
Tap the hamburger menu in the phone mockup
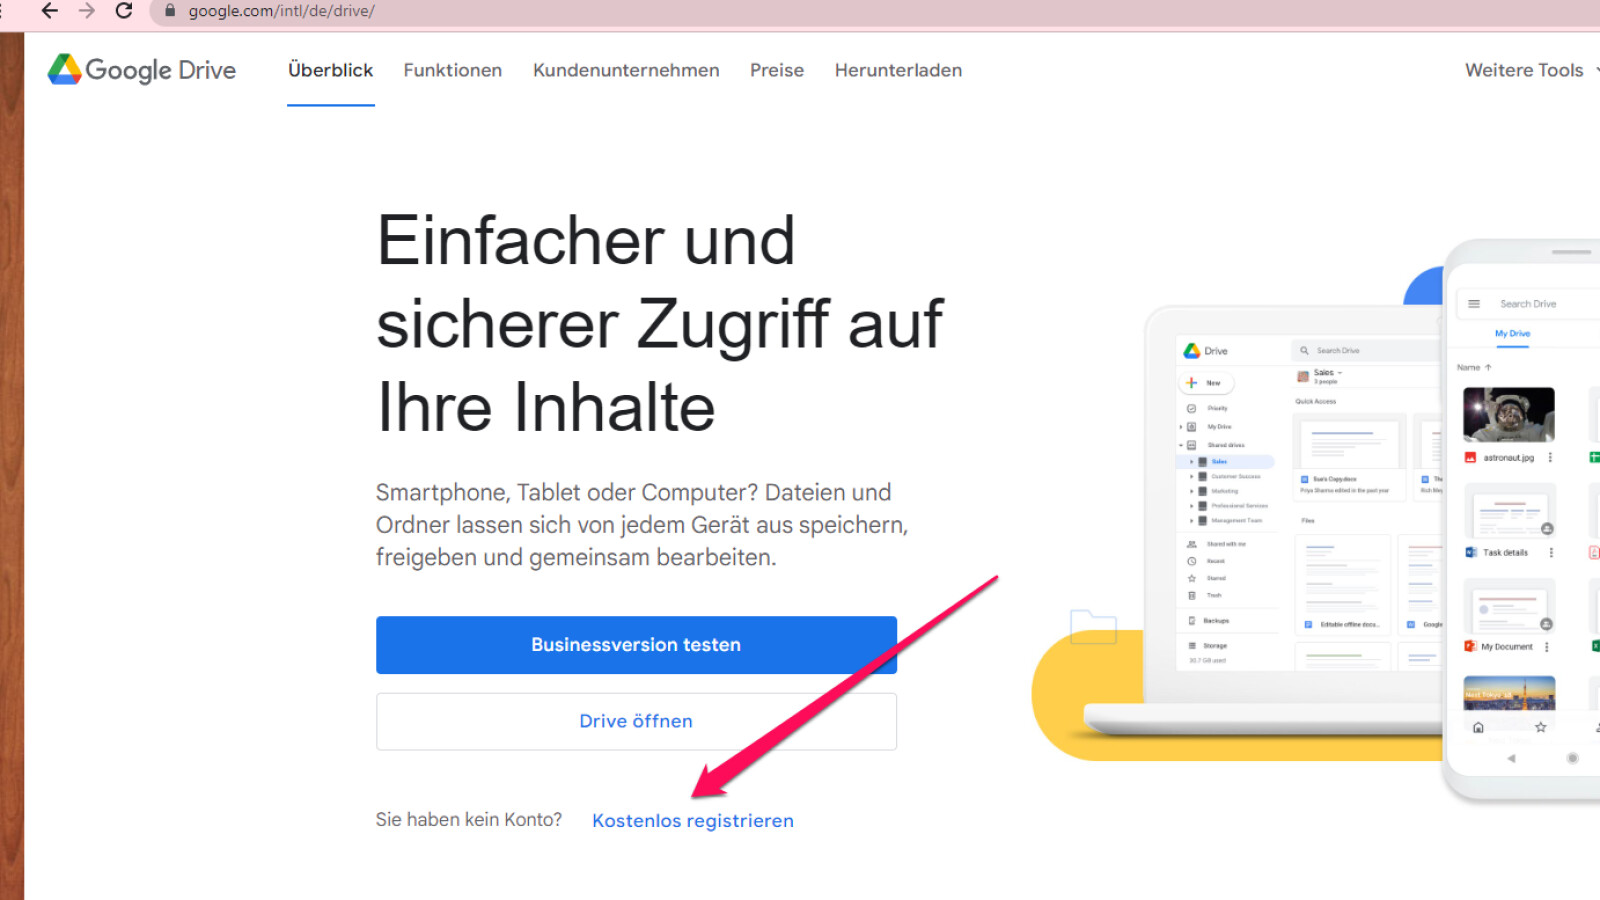tap(1474, 304)
